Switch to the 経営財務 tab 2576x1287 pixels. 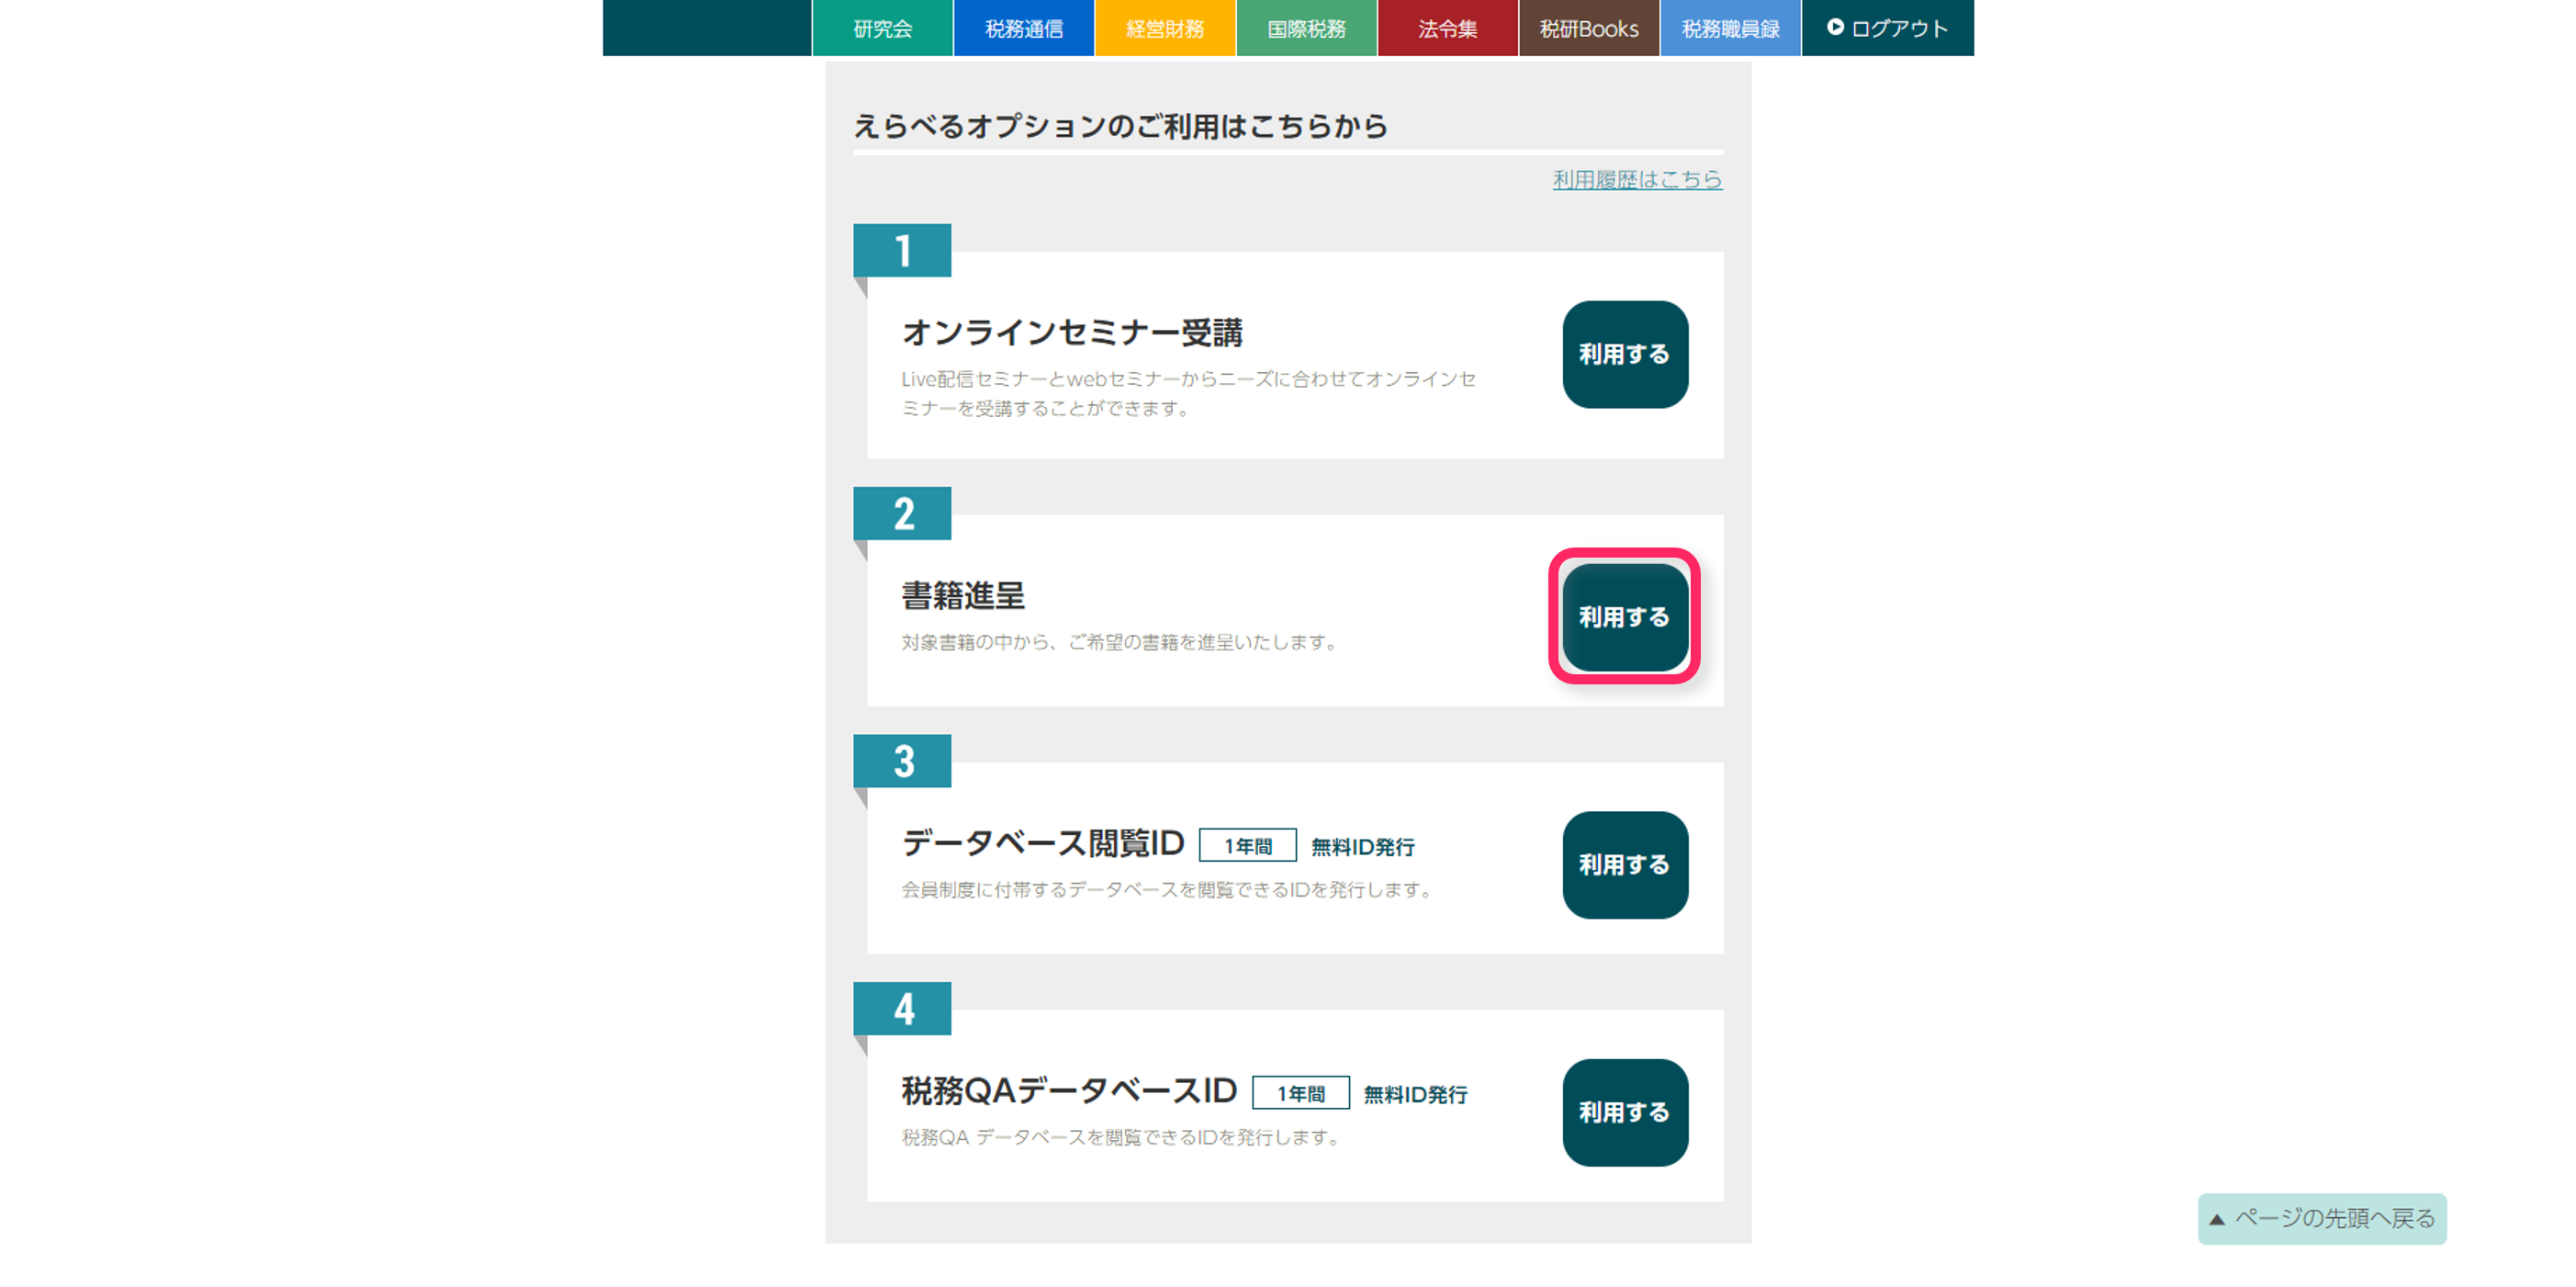[1165, 28]
